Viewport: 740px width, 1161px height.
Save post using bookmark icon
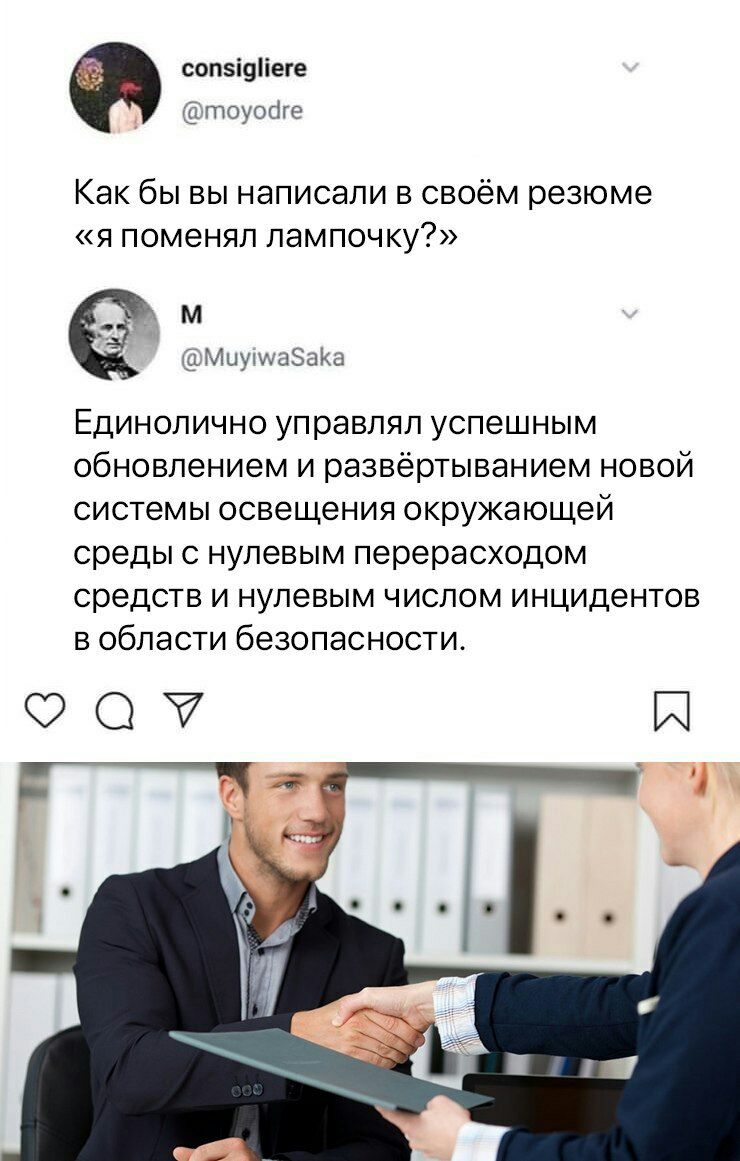click(x=672, y=712)
